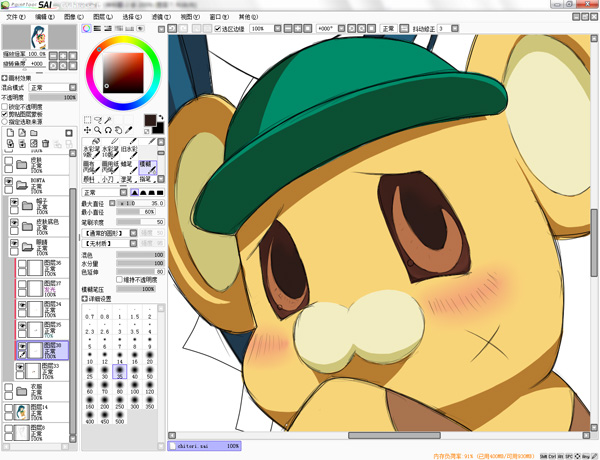Enable the 锁定不透明度 checkbox

point(5,106)
